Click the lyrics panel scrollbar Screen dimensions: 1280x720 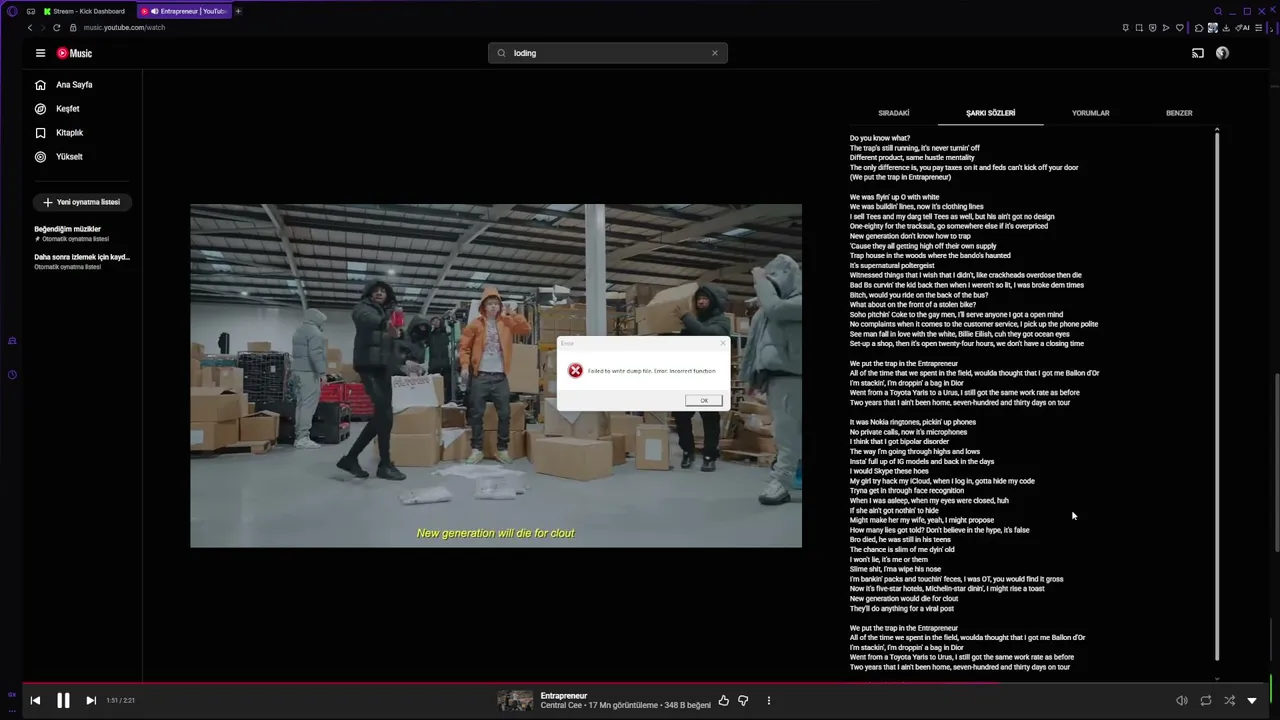(1217, 395)
